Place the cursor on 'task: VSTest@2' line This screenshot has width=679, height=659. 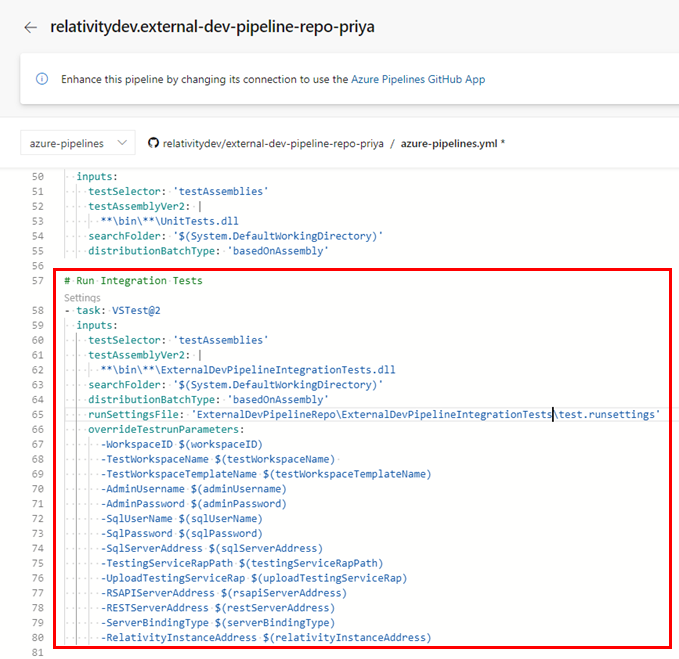(x=113, y=310)
